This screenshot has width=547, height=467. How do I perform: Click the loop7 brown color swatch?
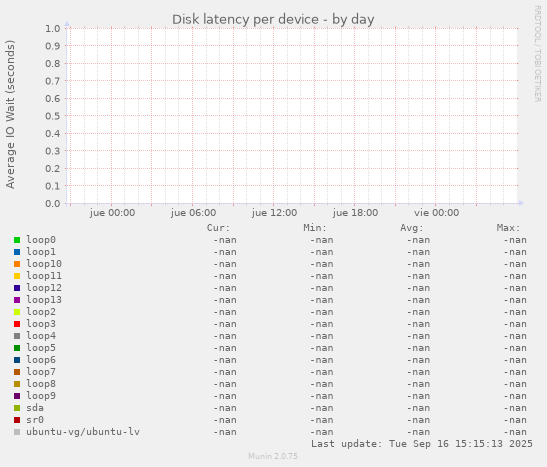click(17, 372)
